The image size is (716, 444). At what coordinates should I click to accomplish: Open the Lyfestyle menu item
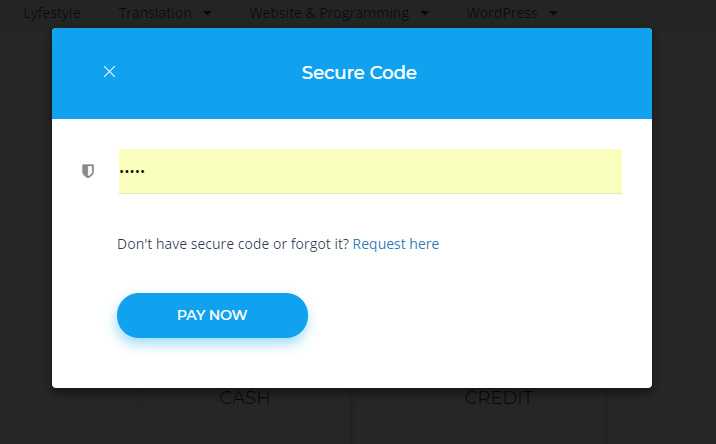[52, 14]
